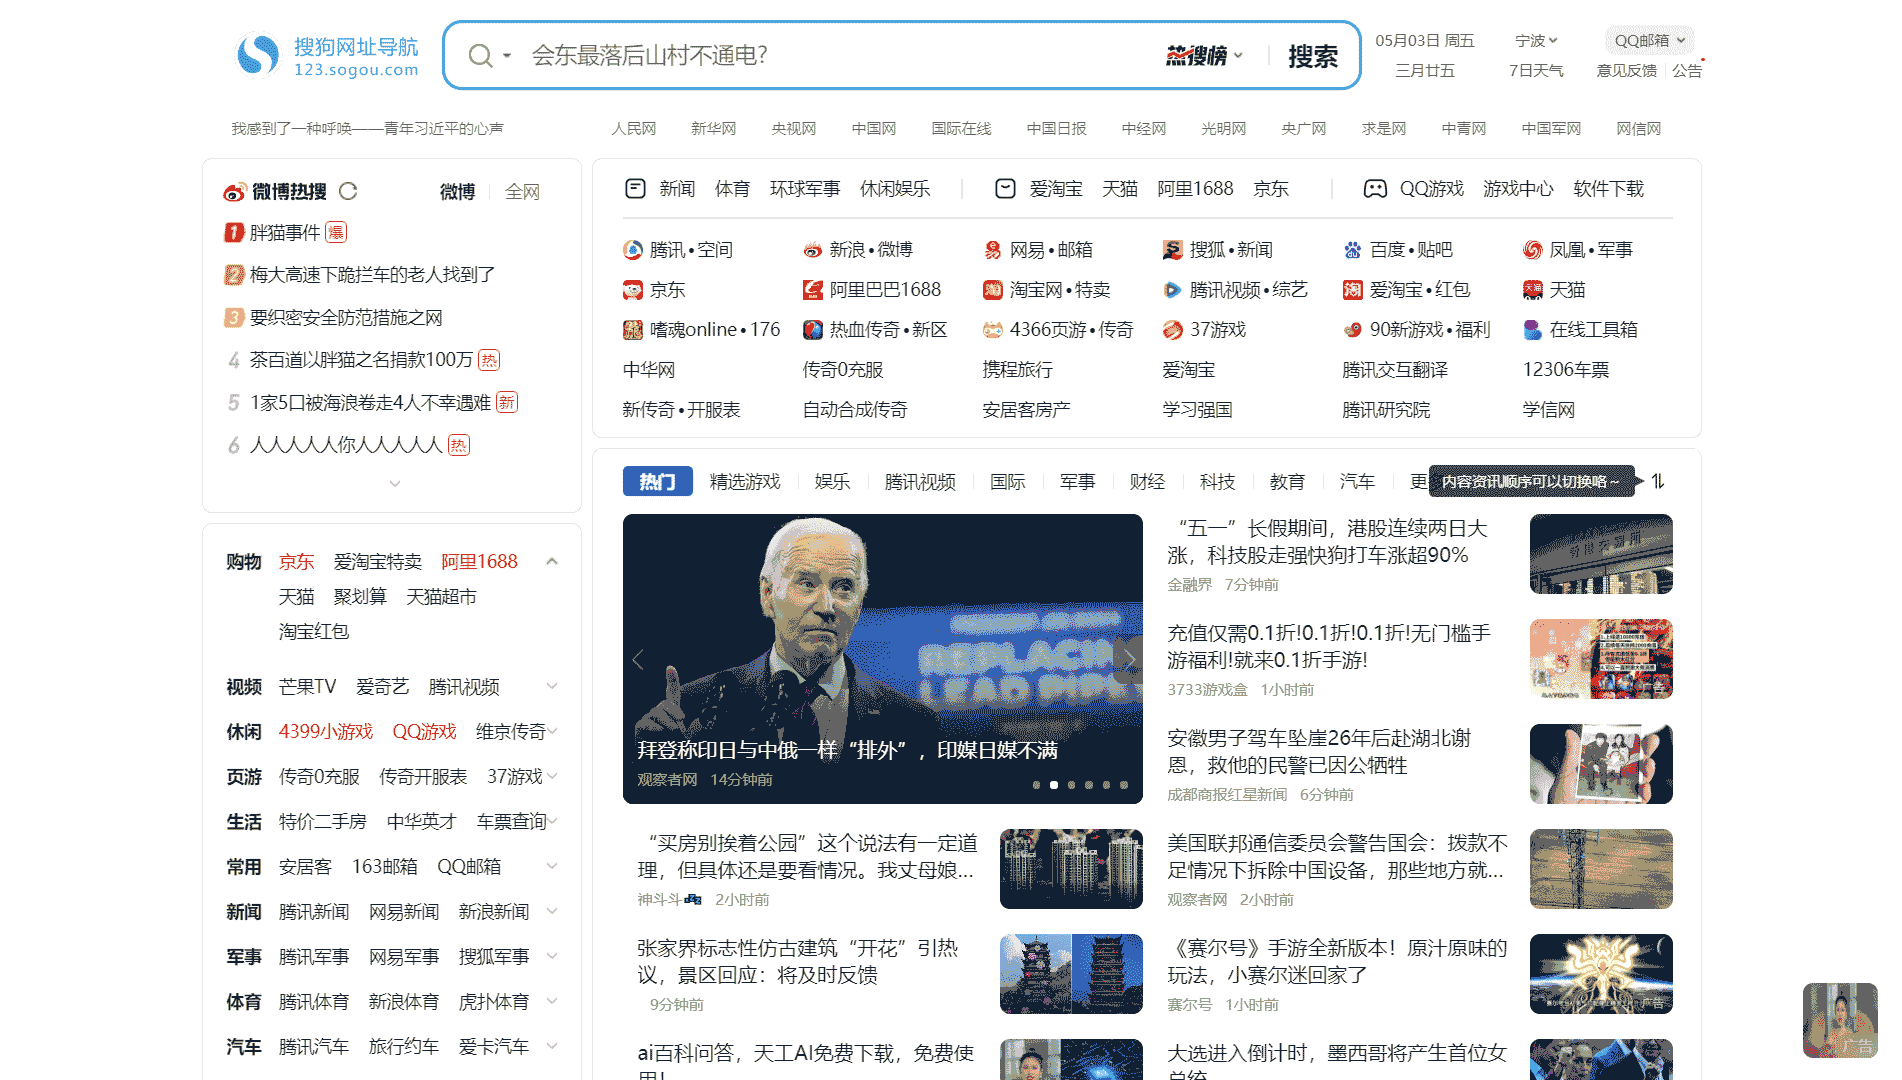The width and height of the screenshot is (1902, 1080).
Task: Refresh the Weibo hot search list
Action: coord(348,191)
